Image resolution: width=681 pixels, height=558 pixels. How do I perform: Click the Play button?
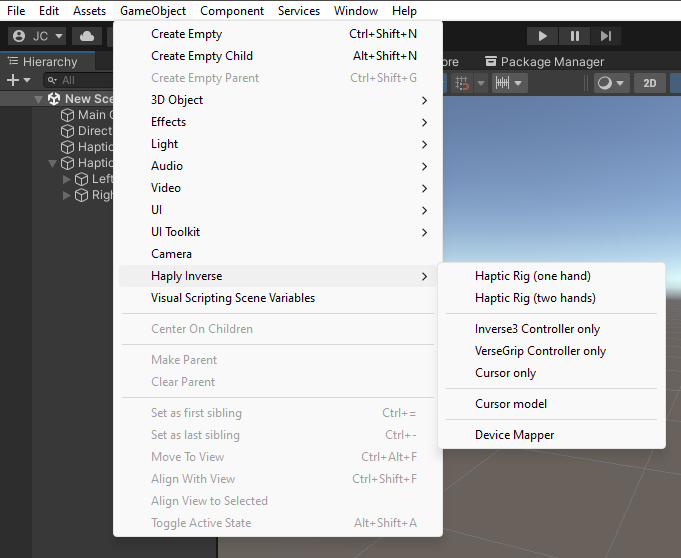(542, 36)
